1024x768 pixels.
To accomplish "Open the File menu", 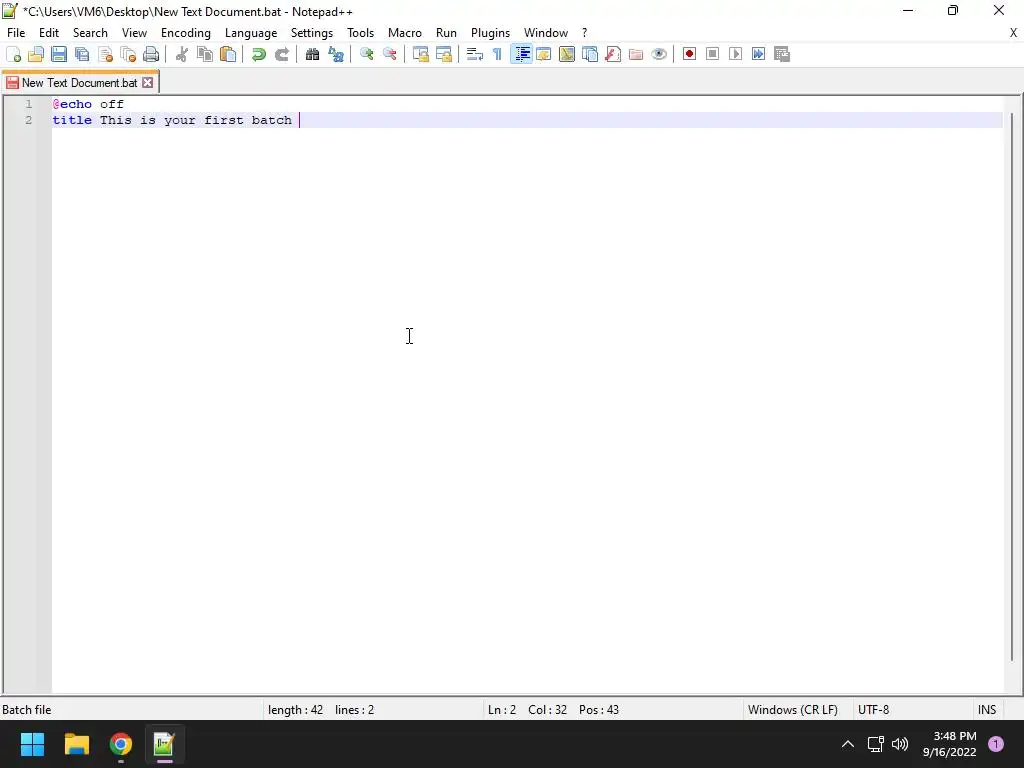I will (x=16, y=33).
